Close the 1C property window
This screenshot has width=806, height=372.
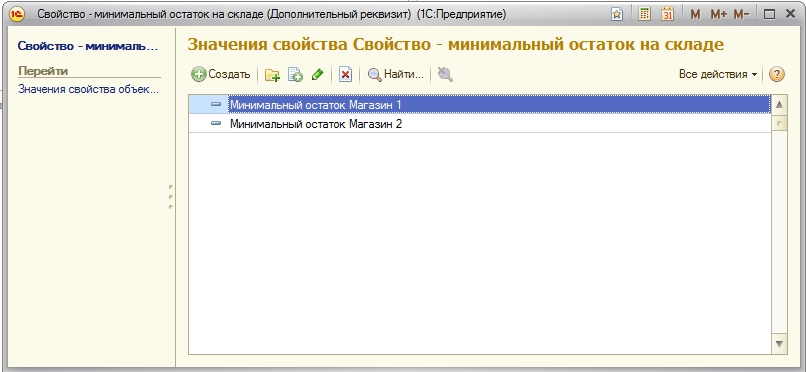791,14
